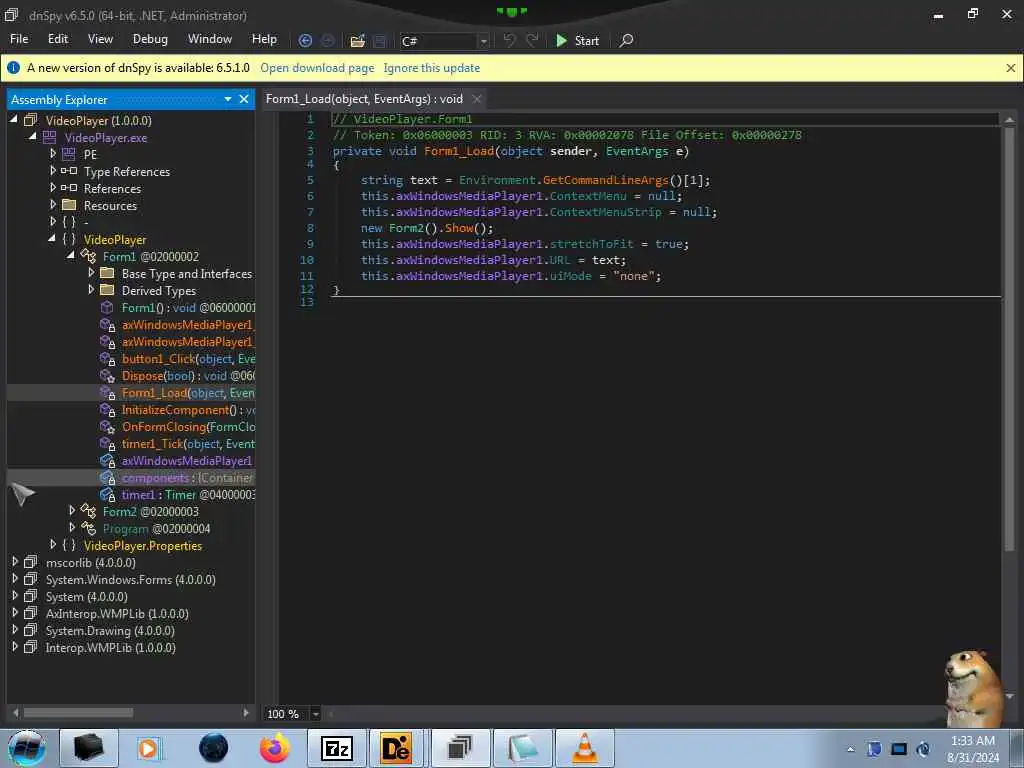Start debugging with the Start button
Screen dimensions: 1024x768
[x=577, y=40]
